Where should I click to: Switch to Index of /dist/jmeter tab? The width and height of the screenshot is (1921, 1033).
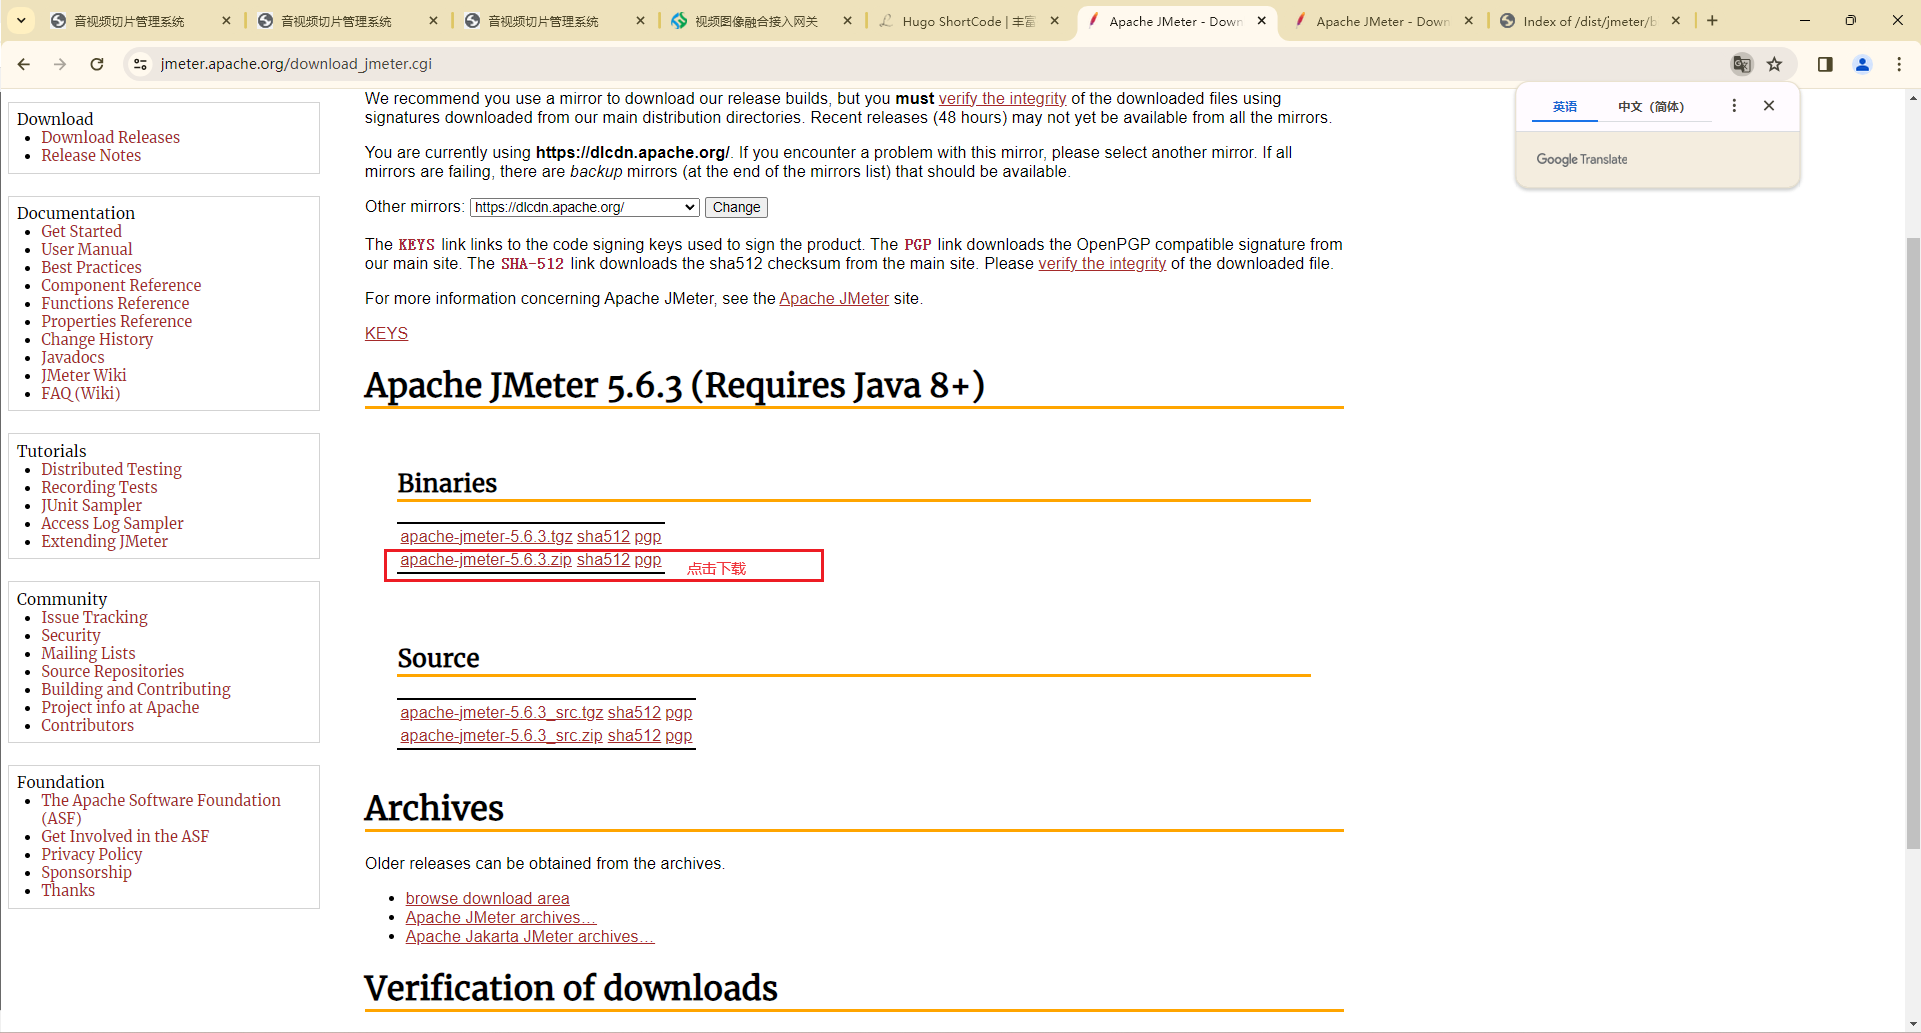1590,21
